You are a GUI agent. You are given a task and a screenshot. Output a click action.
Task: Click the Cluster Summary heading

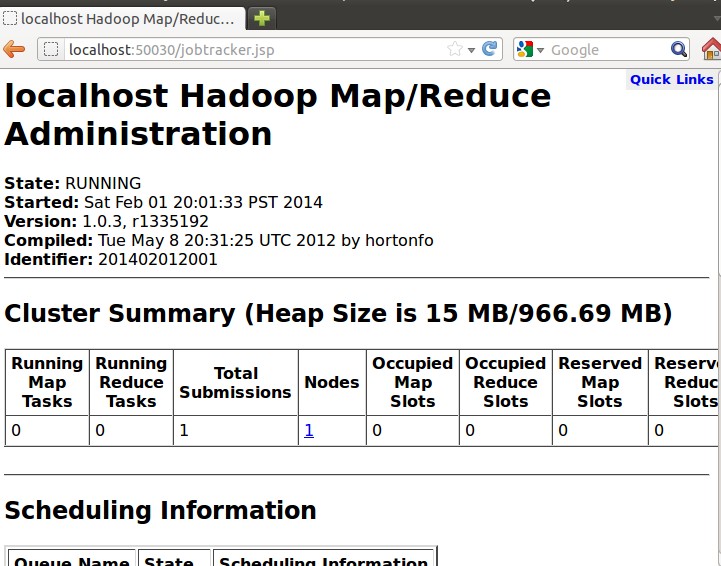click(x=338, y=314)
